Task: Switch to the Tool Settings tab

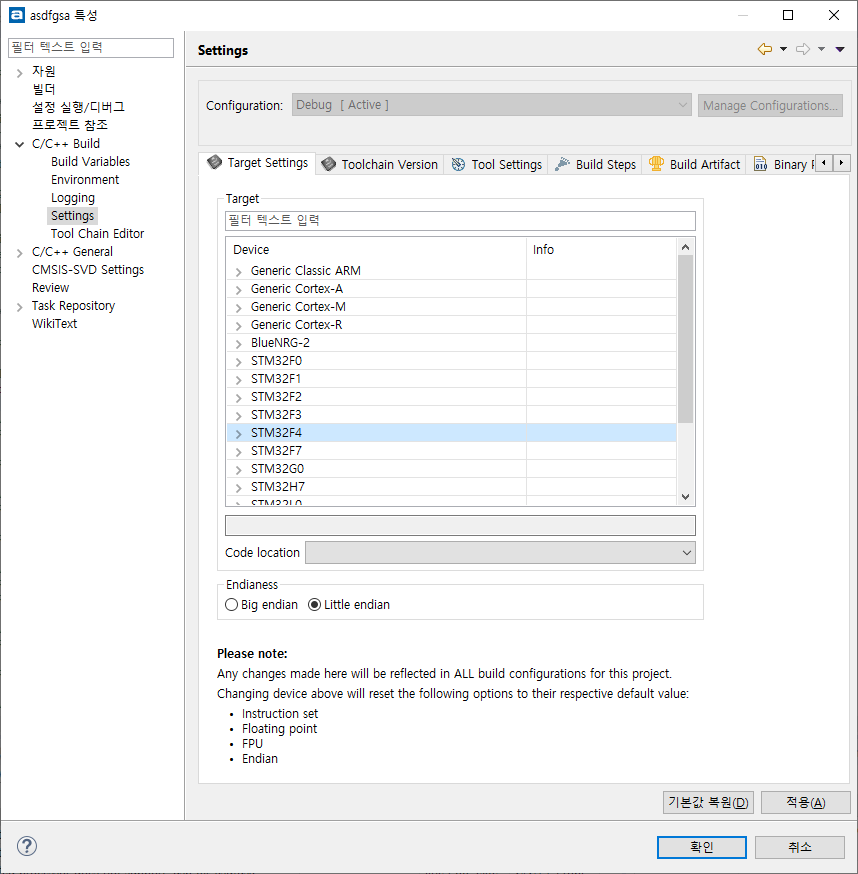Action: click(x=496, y=164)
